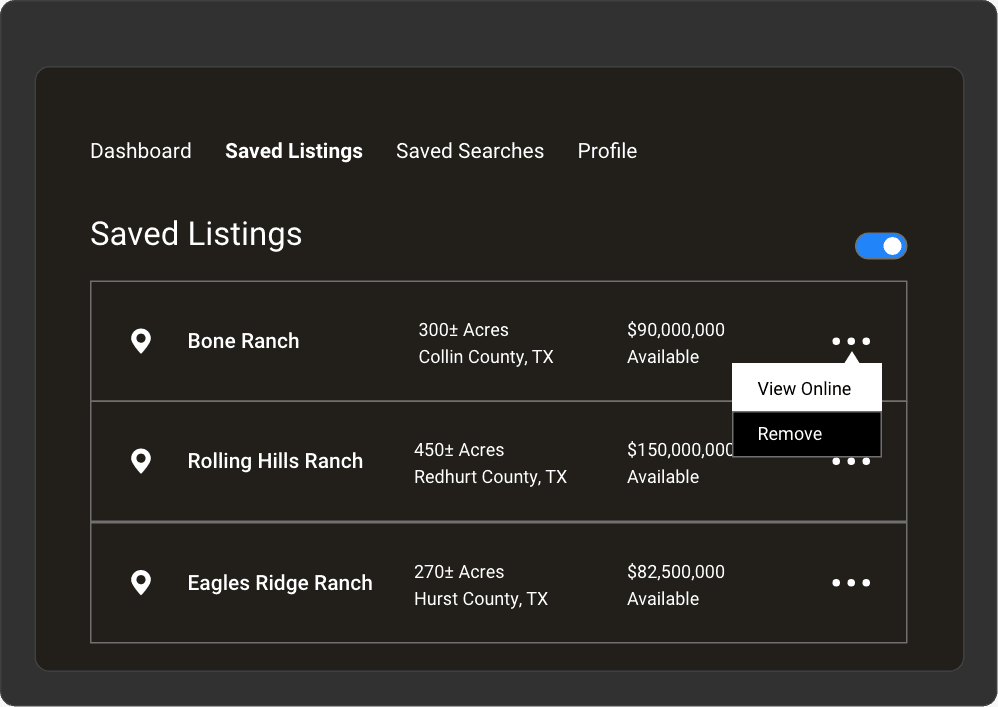Open the Eagles Ridge Ranch three-dot options
Image resolution: width=998 pixels, height=707 pixels.
pyautogui.click(x=851, y=583)
